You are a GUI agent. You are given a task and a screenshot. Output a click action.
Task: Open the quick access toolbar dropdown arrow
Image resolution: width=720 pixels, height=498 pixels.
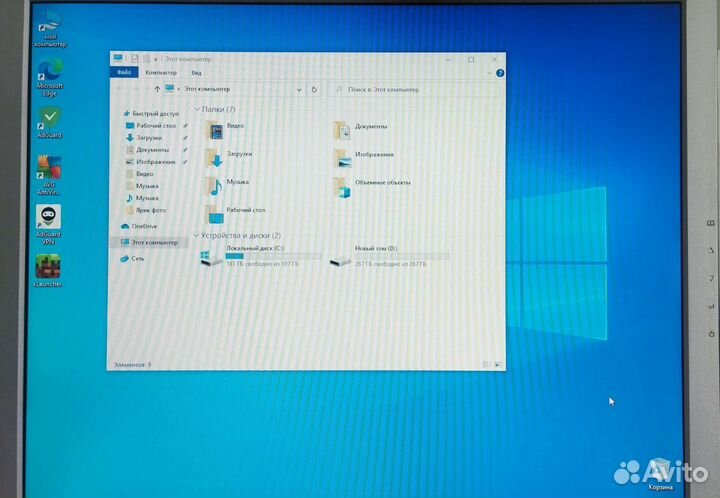[156, 59]
